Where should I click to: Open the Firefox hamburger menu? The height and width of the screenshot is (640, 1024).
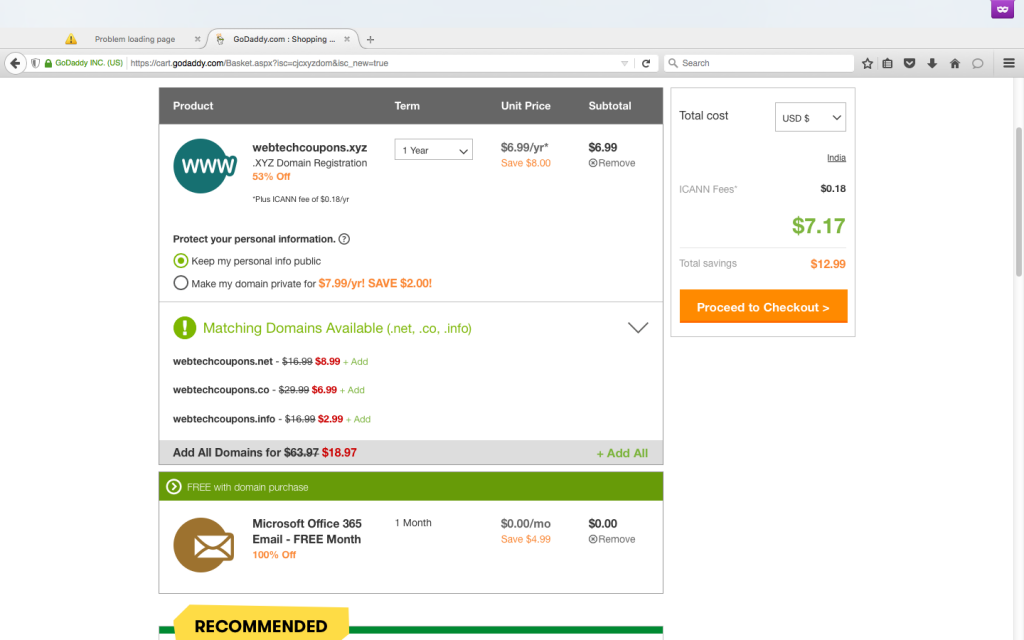click(1008, 63)
